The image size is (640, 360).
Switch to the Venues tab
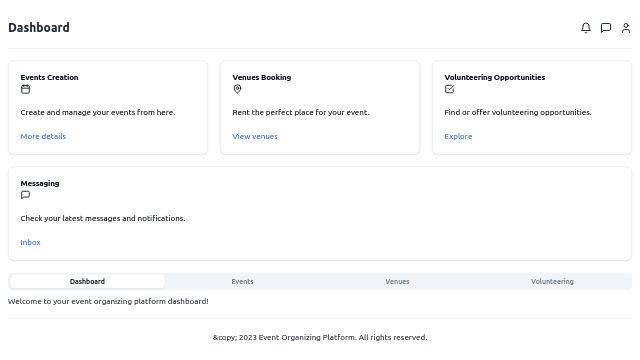coord(397,281)
